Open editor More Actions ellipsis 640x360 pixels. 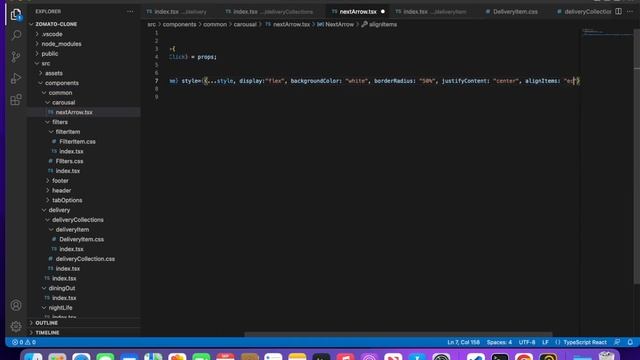pyautogui.click(x=630, y=11)
